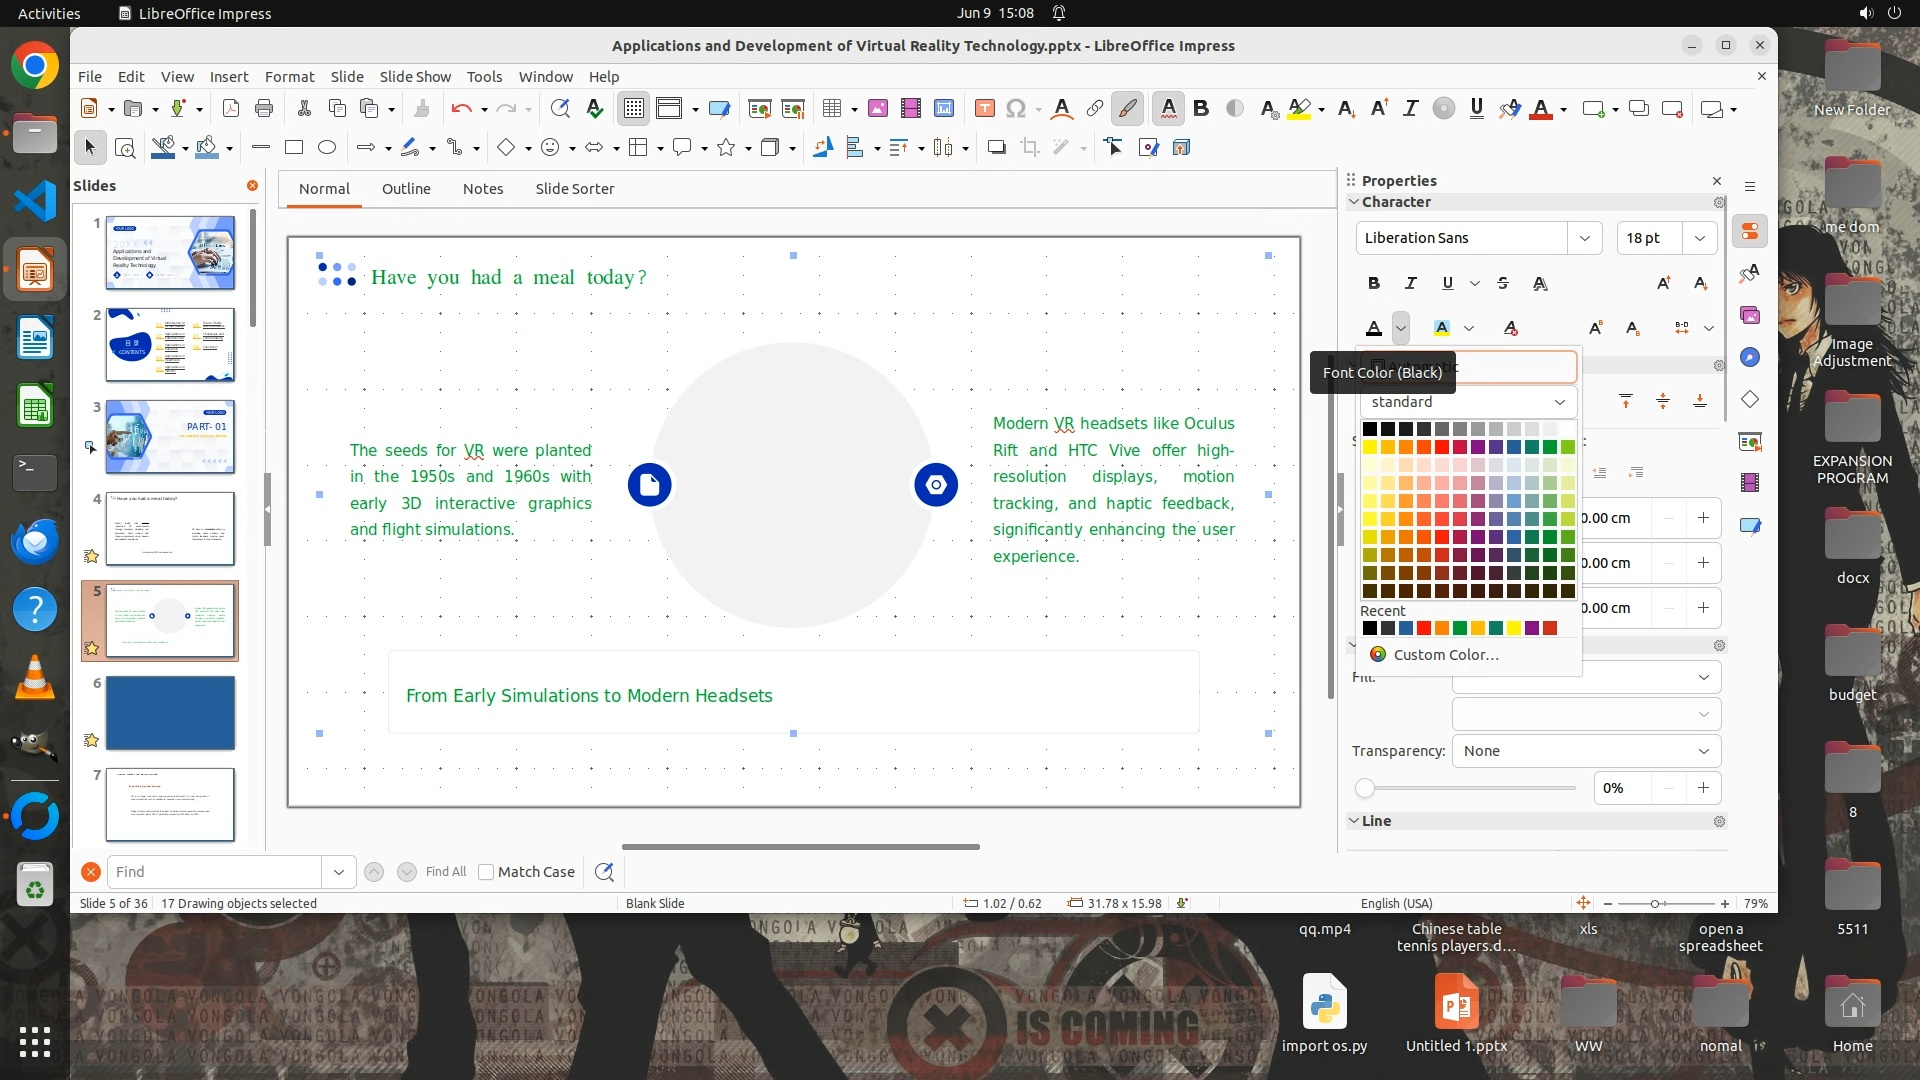The width and height of the screenshot is (1920, 1080).
Task: Open the sidebar Gallery deck icon
Action: pyautogui.click(x=1750, y=316)
